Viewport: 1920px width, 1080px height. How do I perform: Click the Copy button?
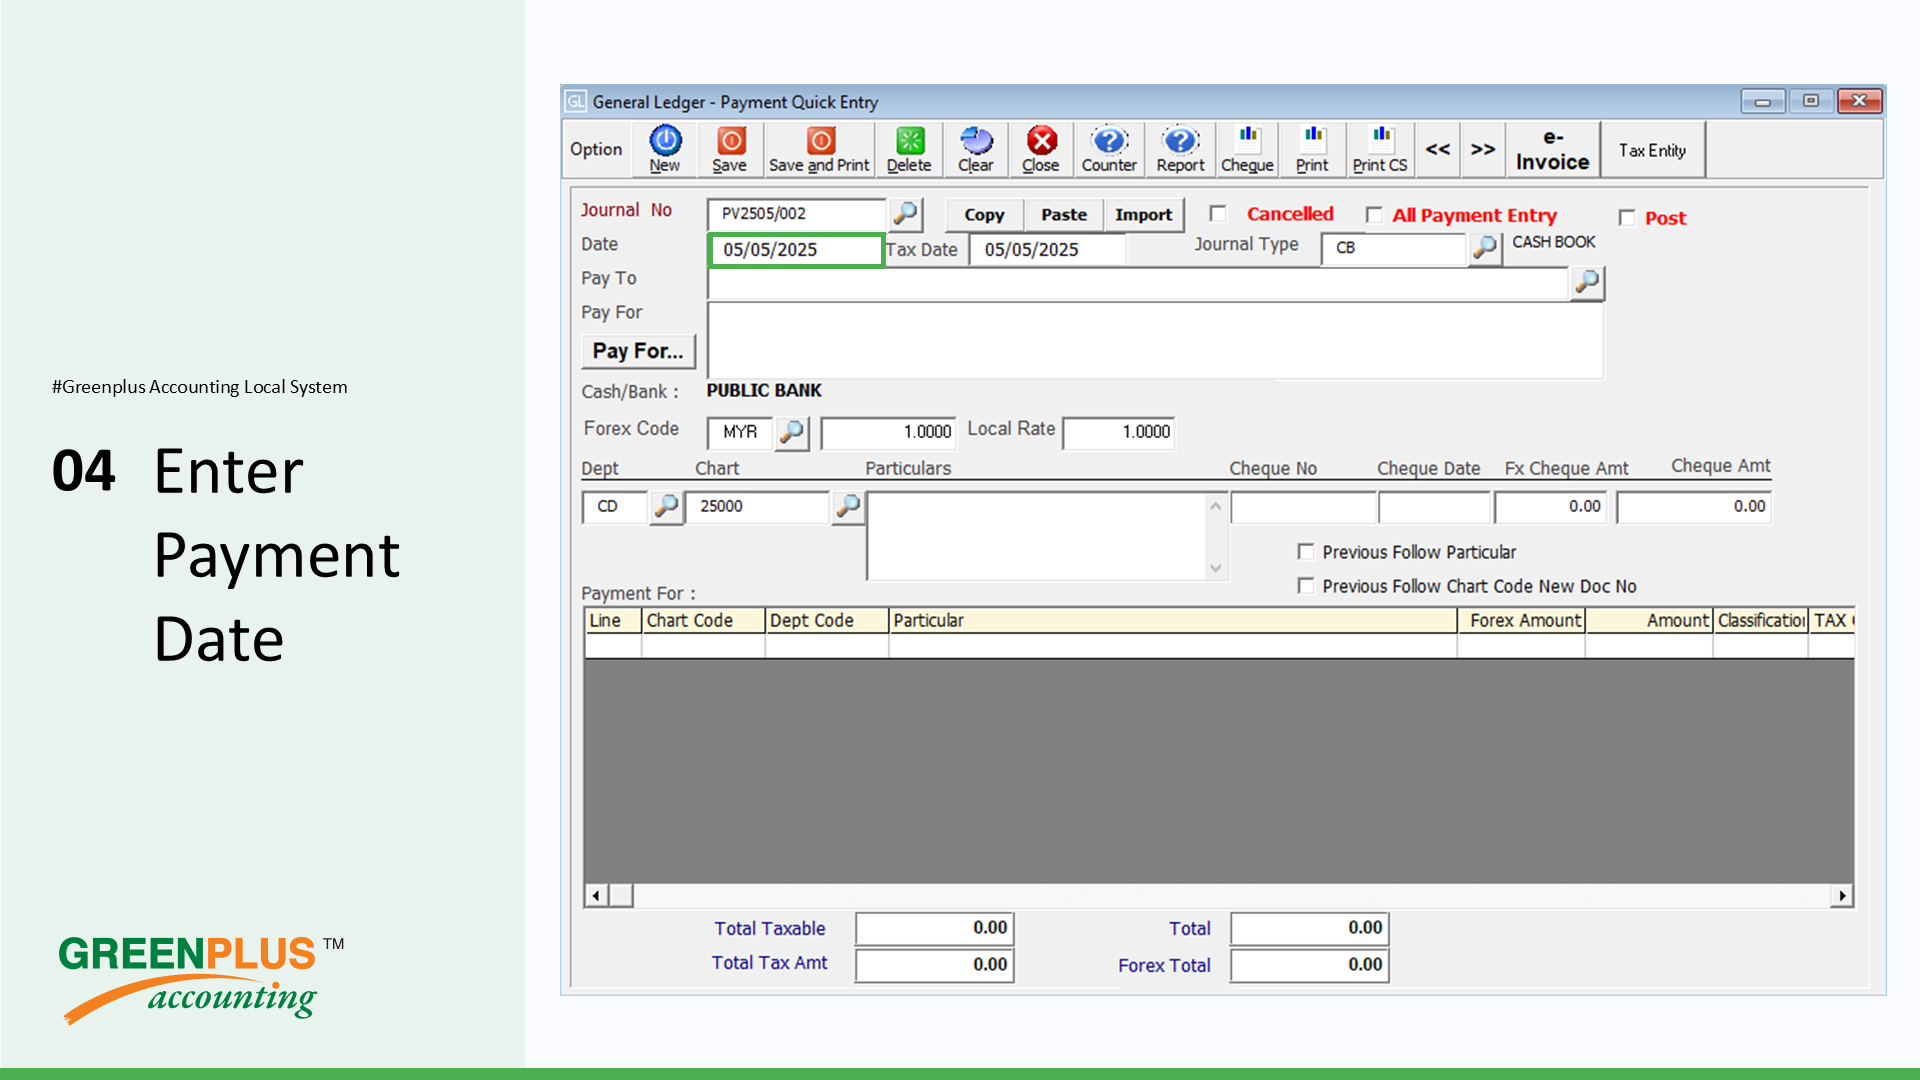984,215
